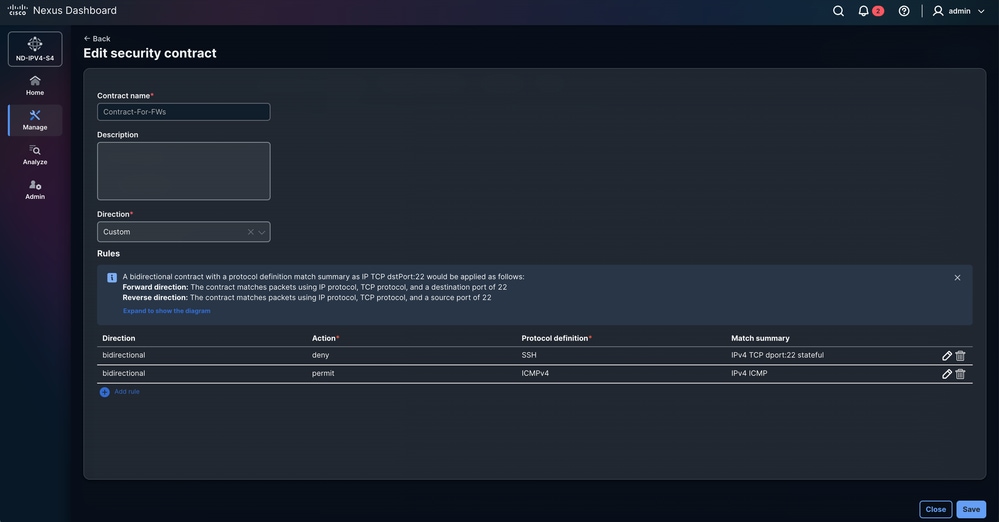Image resolution: width=999 pixels, height=522 pixels.
Task: Click the Nexus Dashboard title text
Action: point(75,10)
